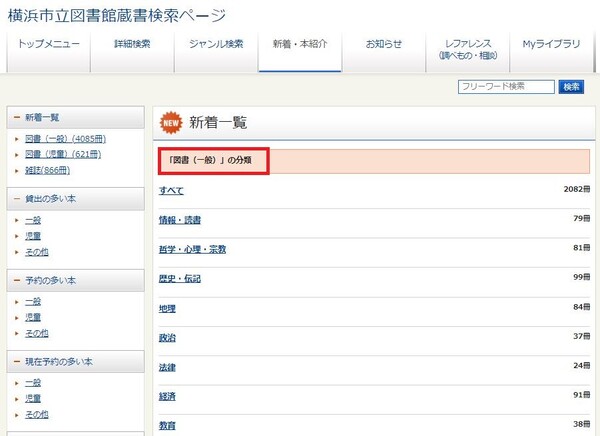Select the すべて category link
600x436 pixels.
point(171,190)
